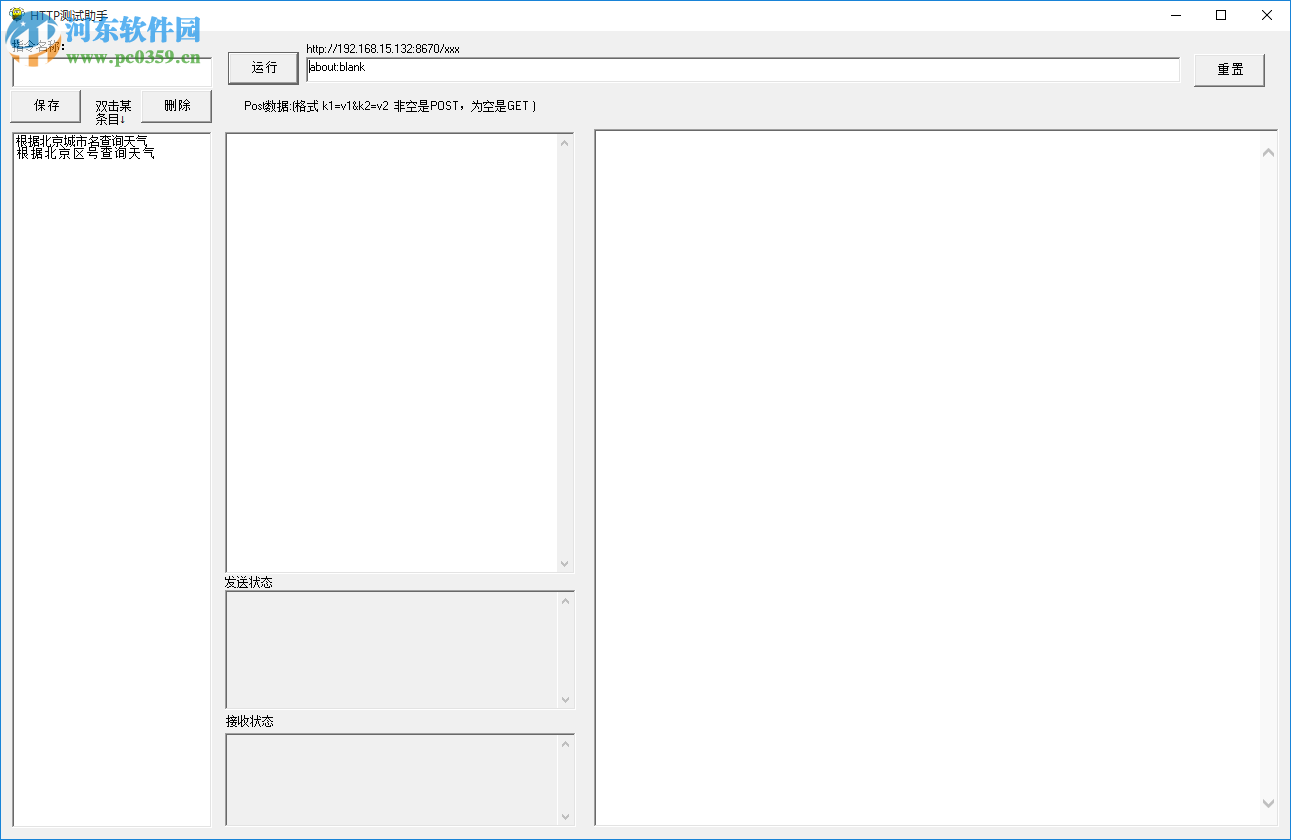Click the 运行 (Run) button
Viewport: 1291px width, 840px height.
[263, 68]
